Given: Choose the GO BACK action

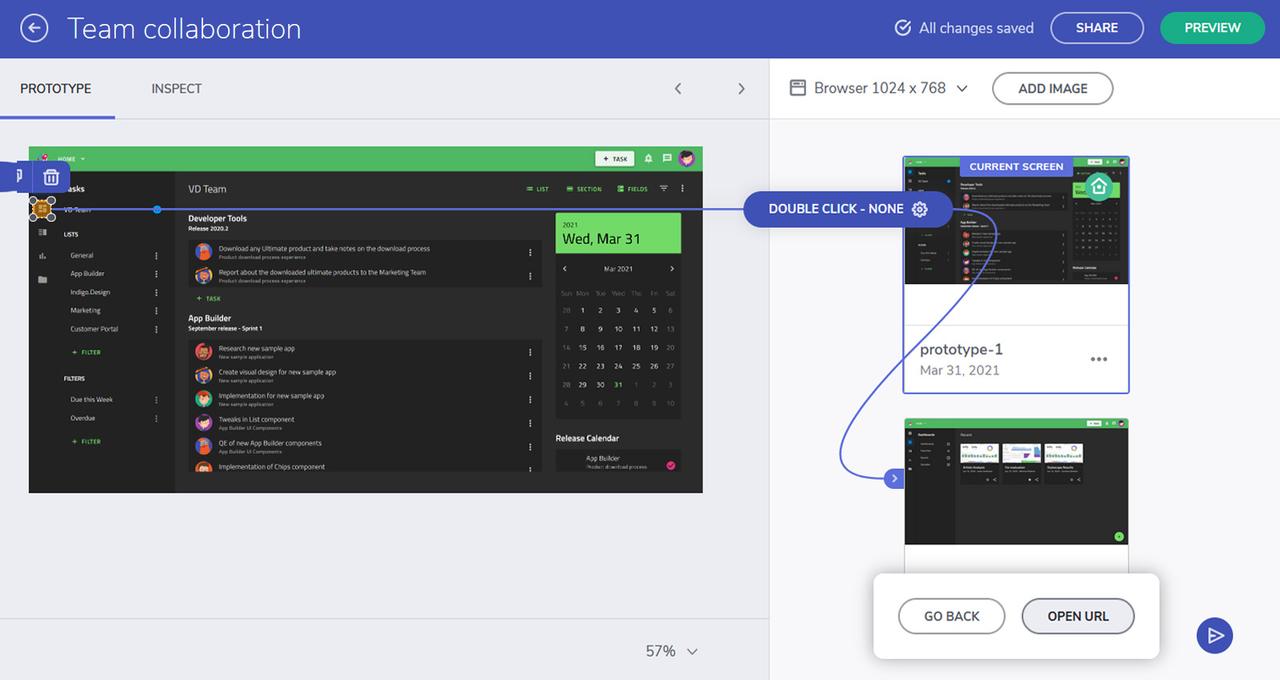Looking at the screenshot, I should coord(952,616).
